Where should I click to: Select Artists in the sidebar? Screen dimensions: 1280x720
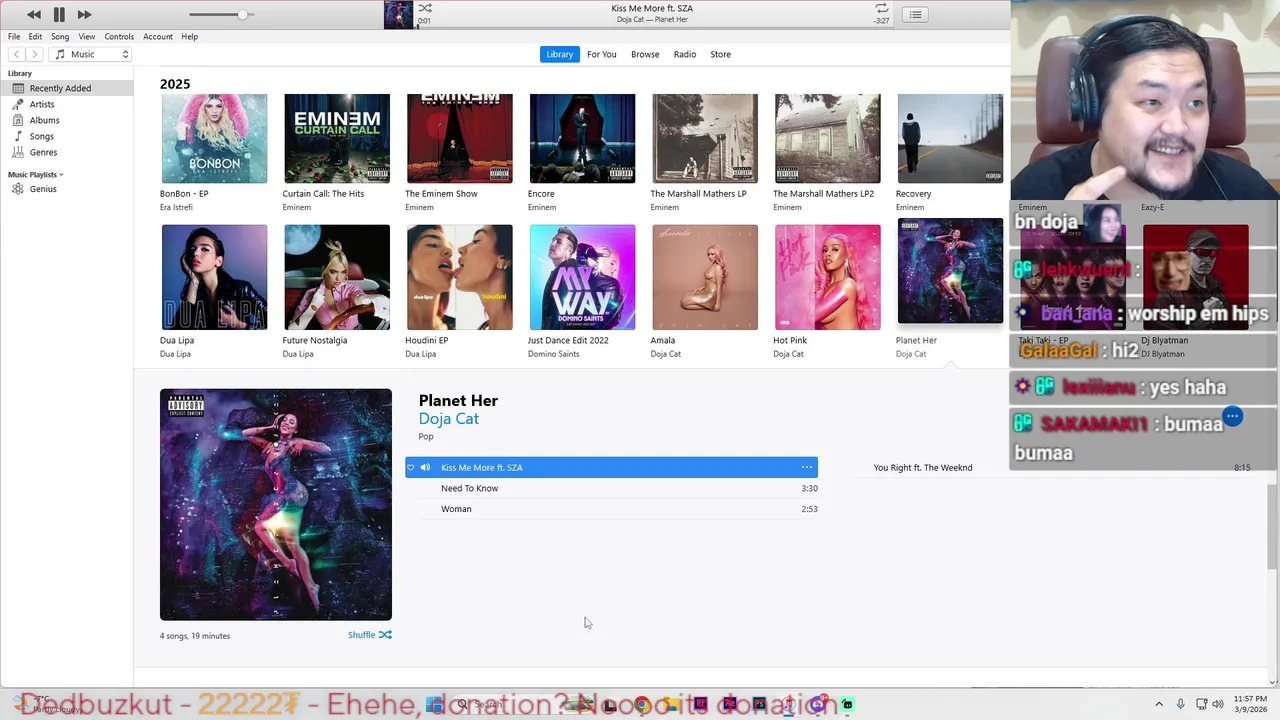point(66,104)
